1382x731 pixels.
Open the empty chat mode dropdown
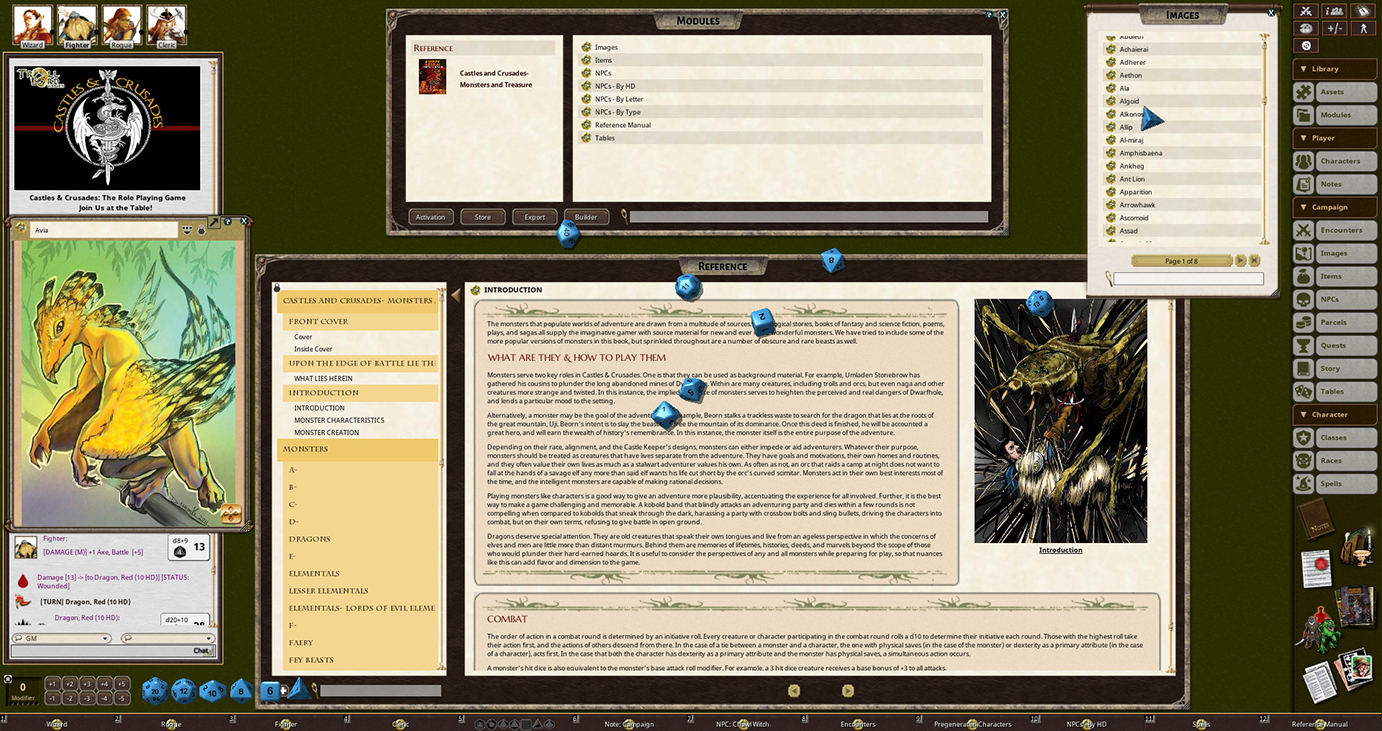click(166, 638)
